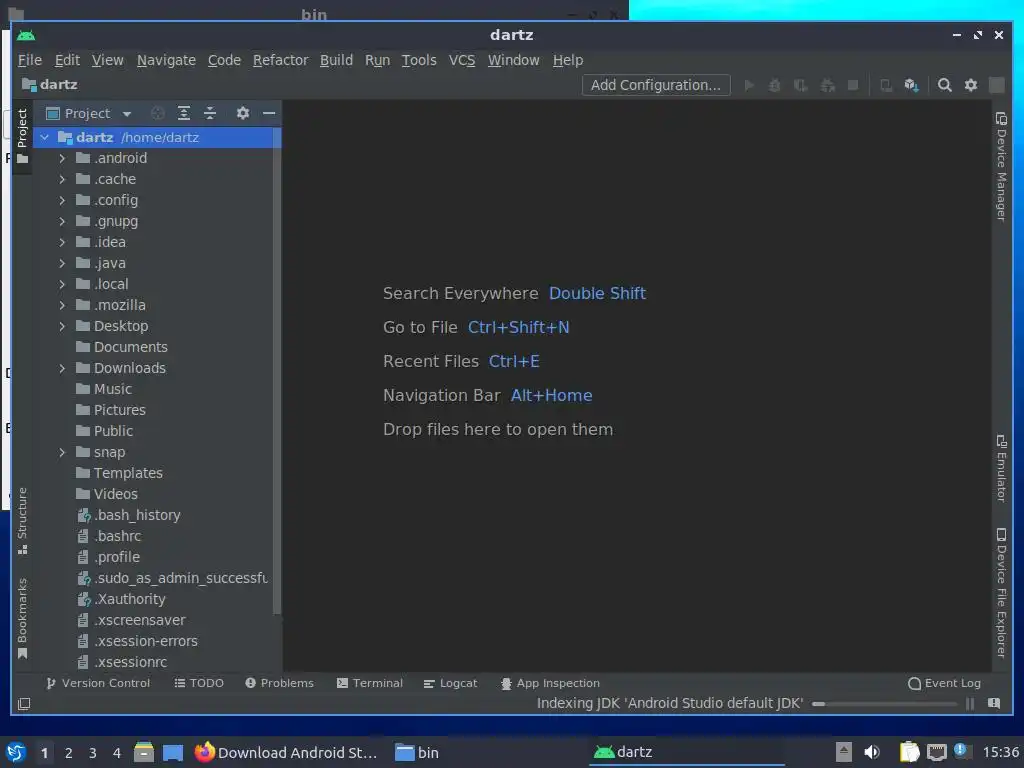This screenshot has width=1024, height=768.
Task: Open the Problems tool window
Action: 280,683
